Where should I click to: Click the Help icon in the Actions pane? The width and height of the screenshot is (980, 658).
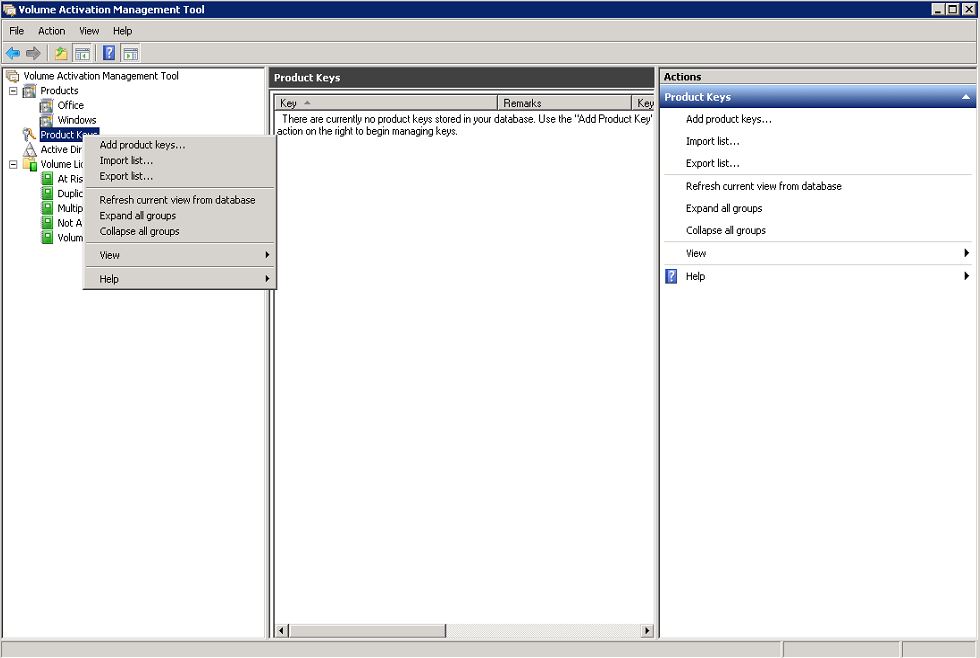[x=670, y=276]
